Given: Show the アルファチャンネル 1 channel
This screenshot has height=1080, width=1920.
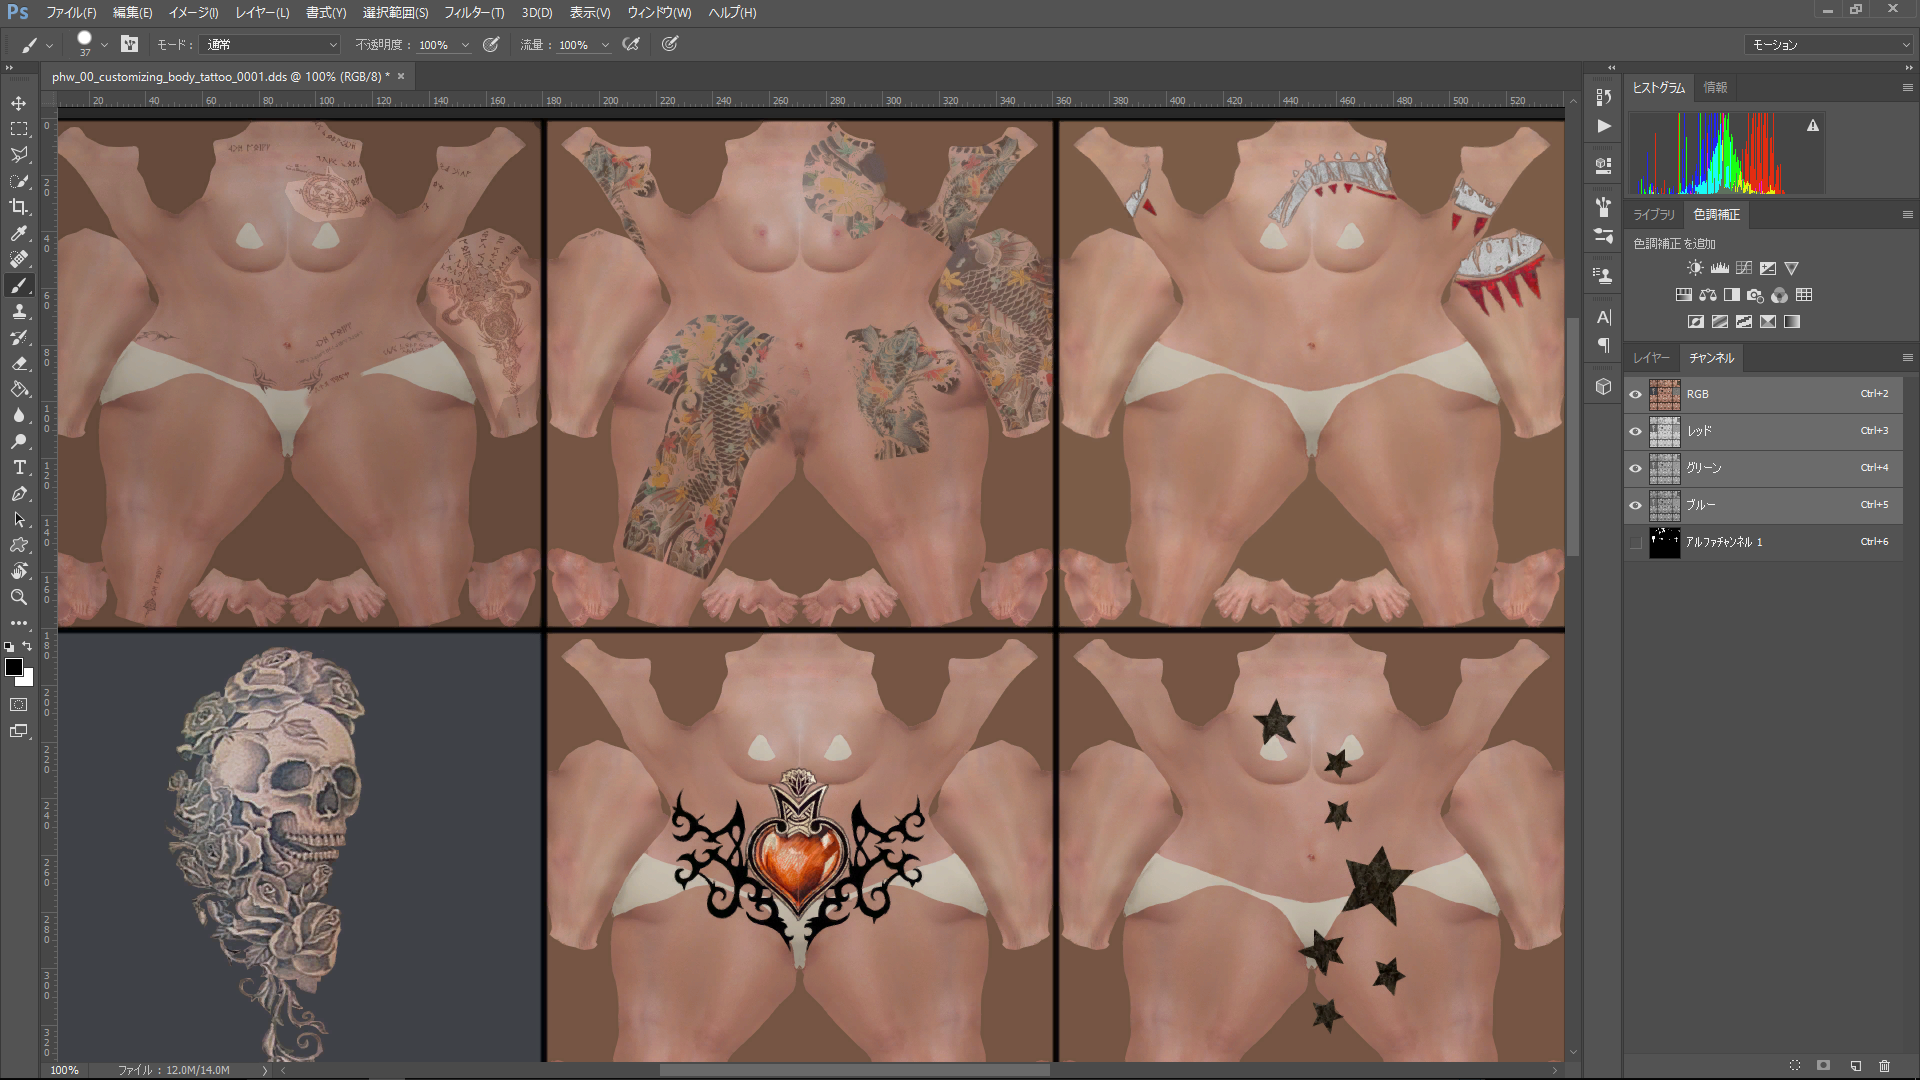Looking at the screenshot, I should pyautogui.click(x=1636, y=542).
